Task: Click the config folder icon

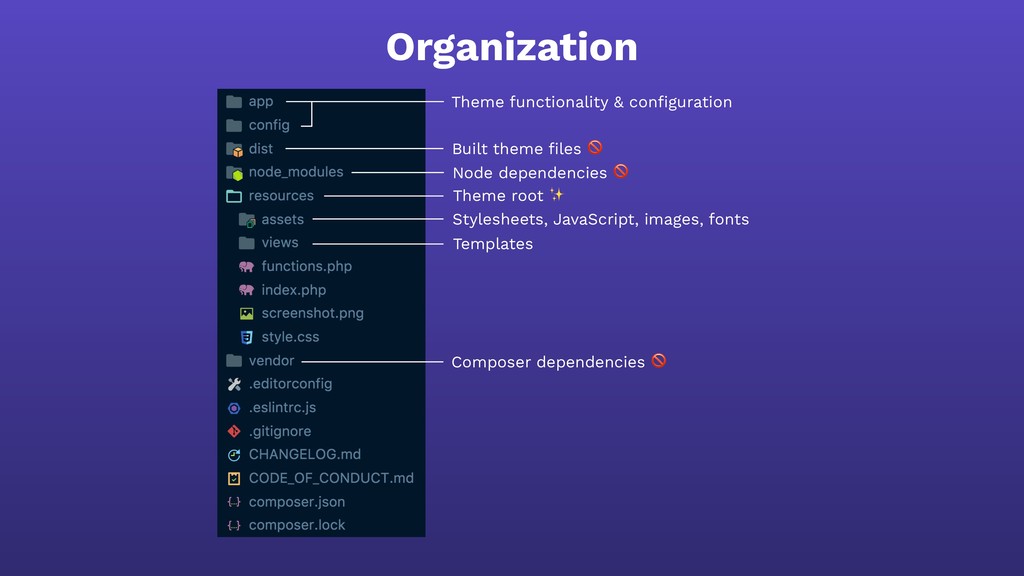Action: (234, 125)
